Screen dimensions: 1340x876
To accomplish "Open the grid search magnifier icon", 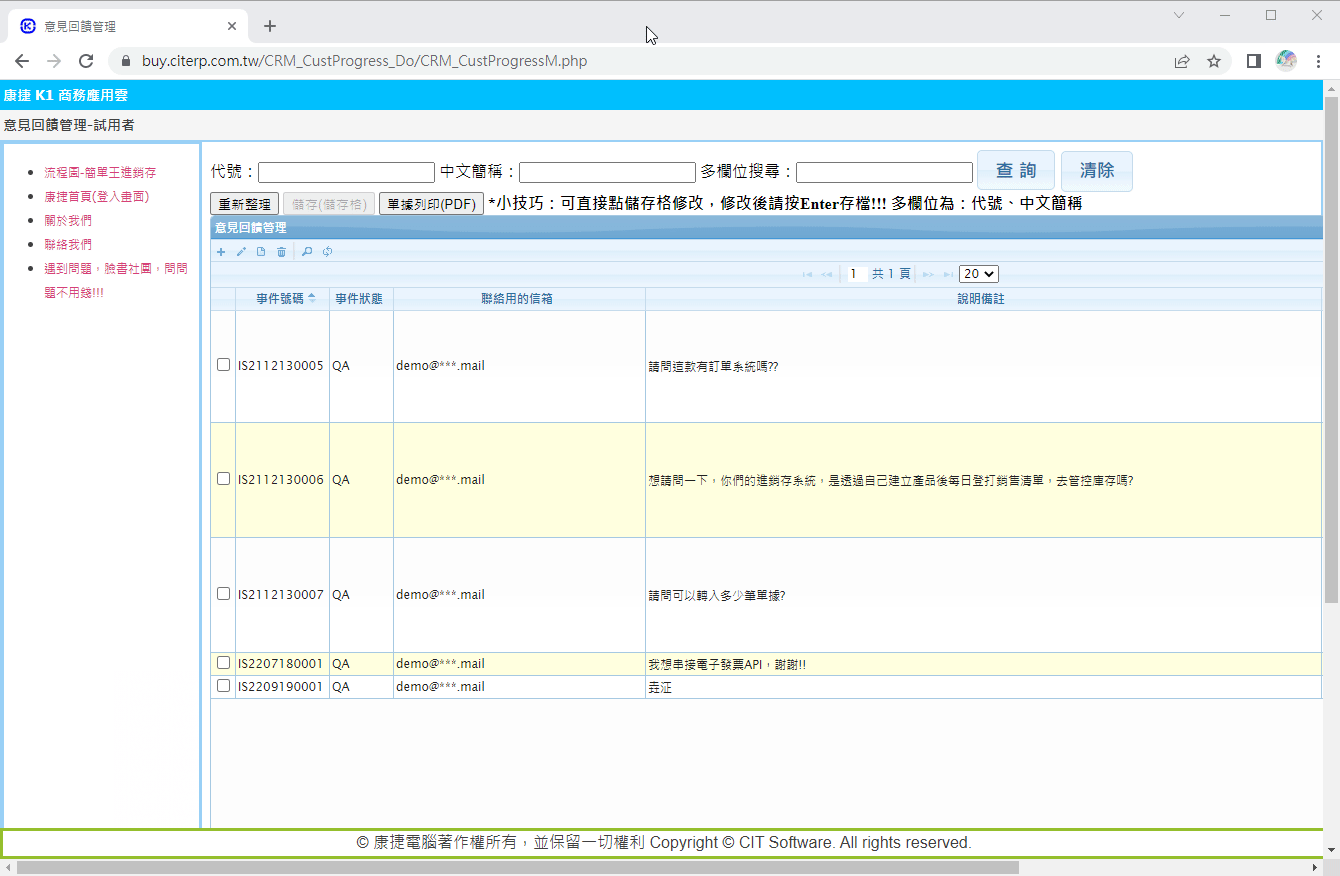I will (307, 252).
